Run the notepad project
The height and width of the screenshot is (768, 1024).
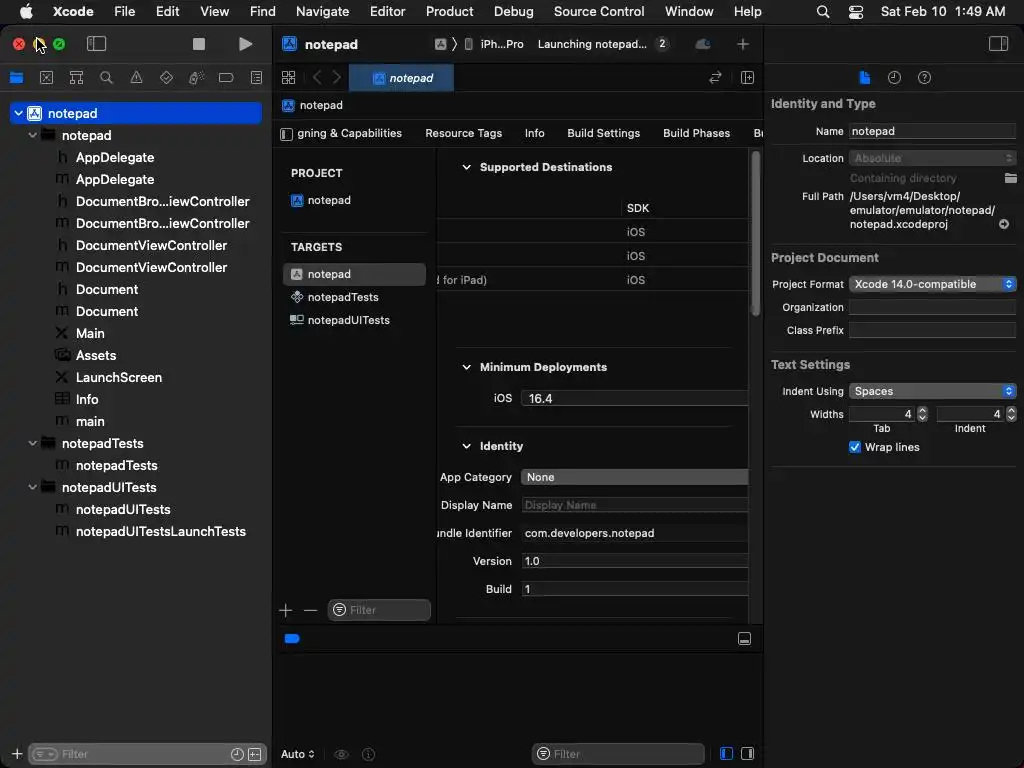245,44
